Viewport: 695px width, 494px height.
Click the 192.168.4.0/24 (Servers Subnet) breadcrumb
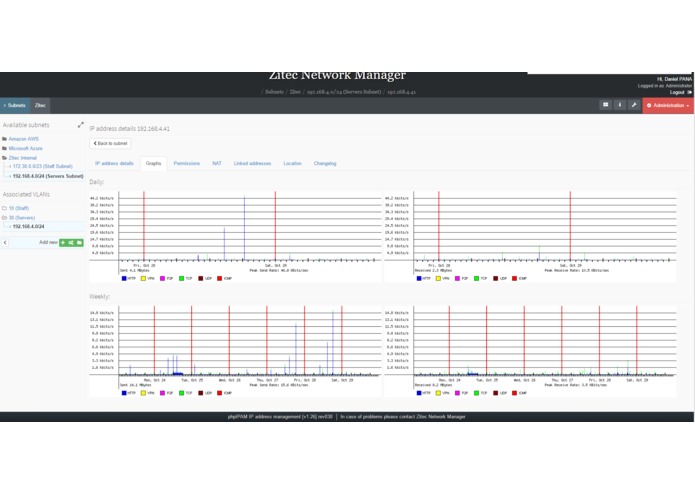point(344,92)
